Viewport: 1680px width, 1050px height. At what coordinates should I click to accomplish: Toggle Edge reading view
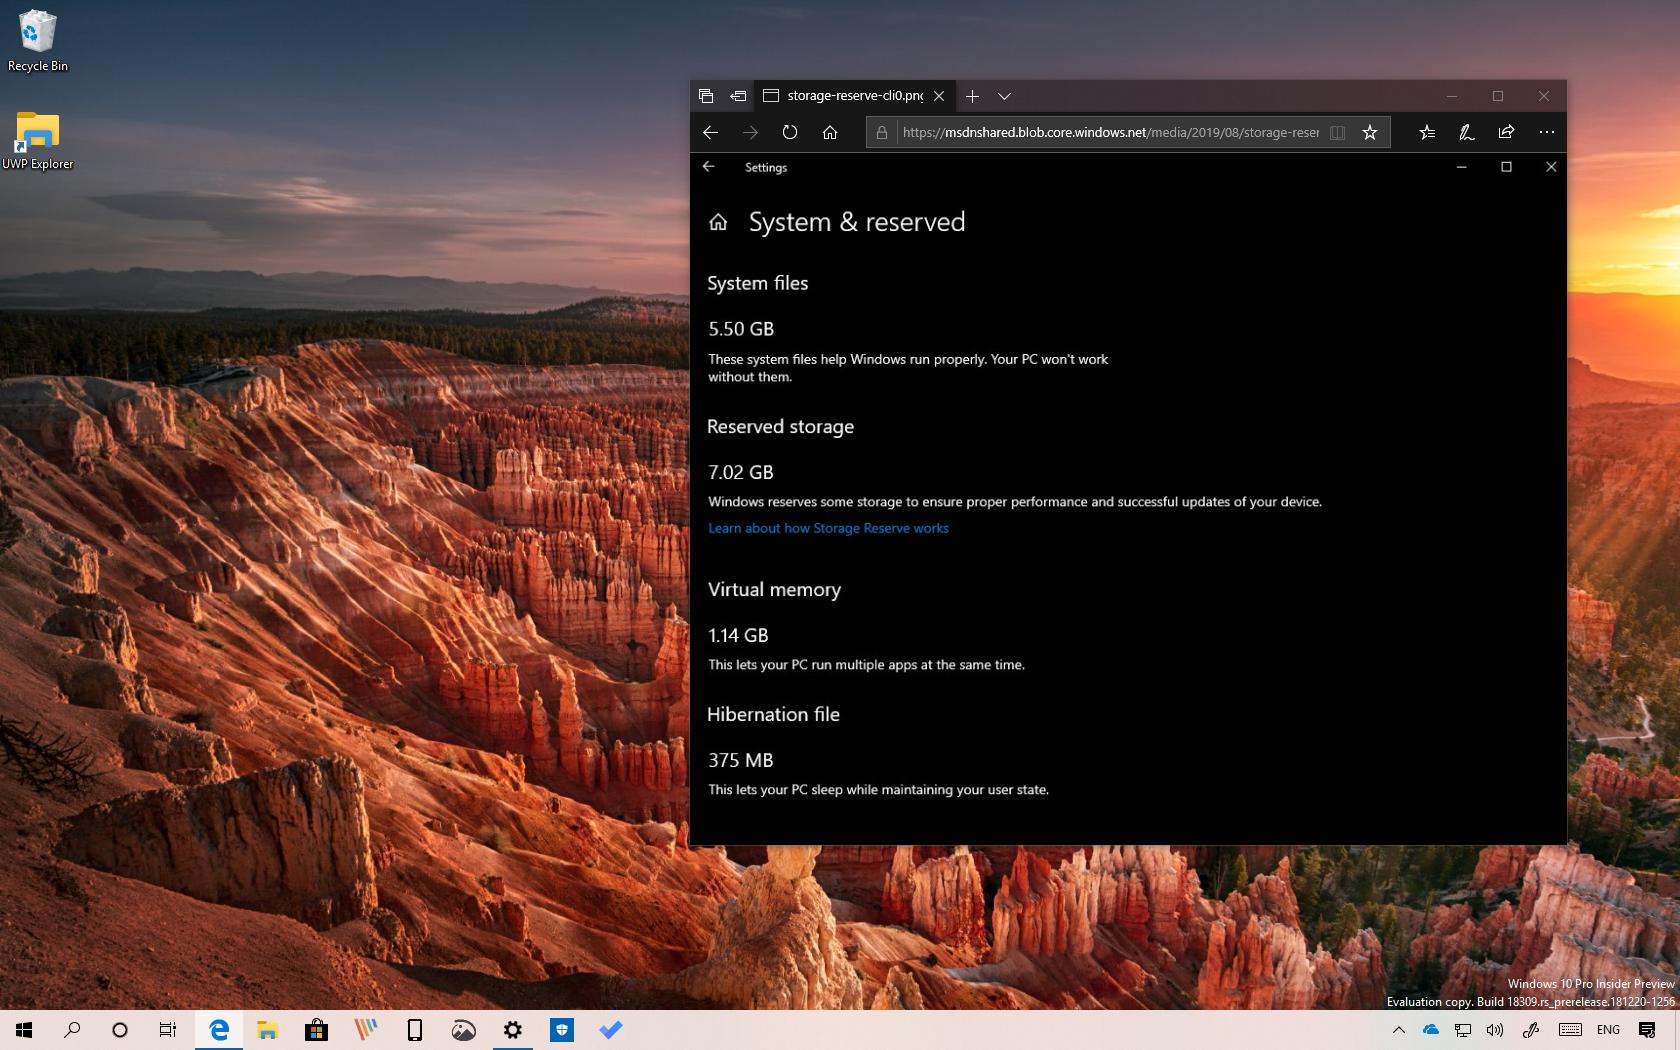pos(1337,132)
